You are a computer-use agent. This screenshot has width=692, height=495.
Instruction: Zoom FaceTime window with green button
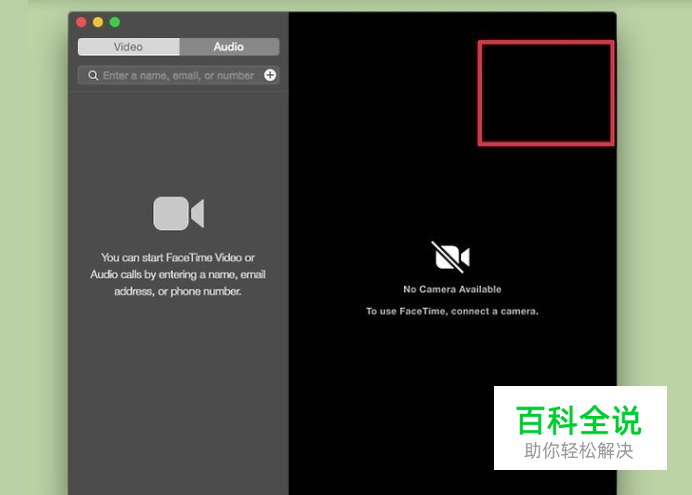point(115,22)
